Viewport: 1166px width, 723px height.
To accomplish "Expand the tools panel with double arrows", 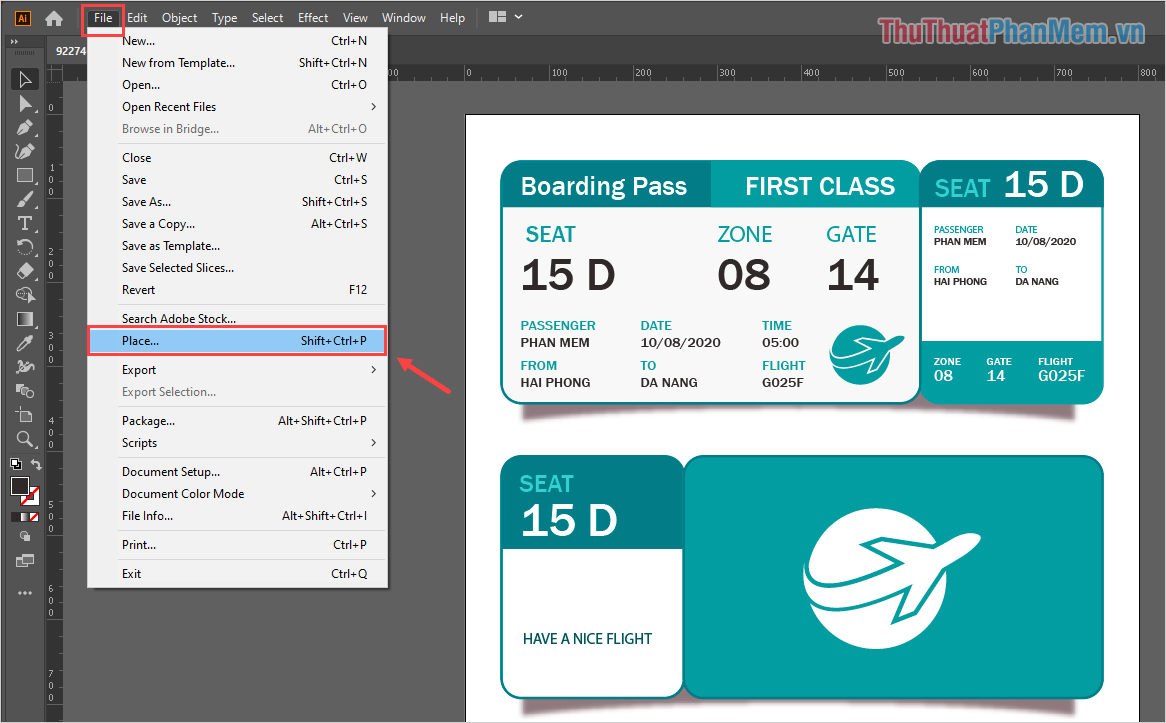I will click(14, 42).
